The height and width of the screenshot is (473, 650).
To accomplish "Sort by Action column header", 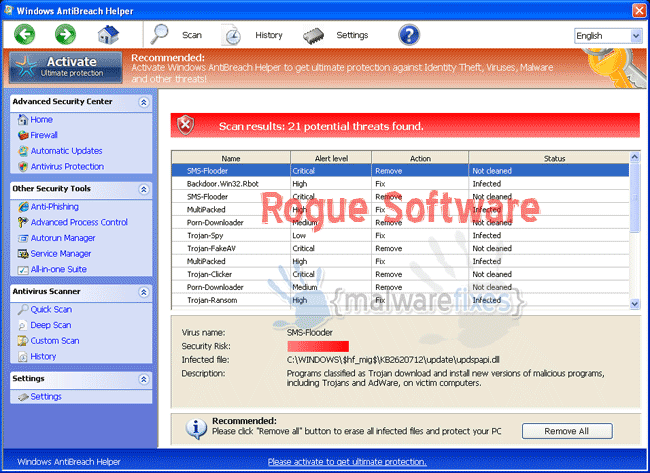I will [420, 158].
